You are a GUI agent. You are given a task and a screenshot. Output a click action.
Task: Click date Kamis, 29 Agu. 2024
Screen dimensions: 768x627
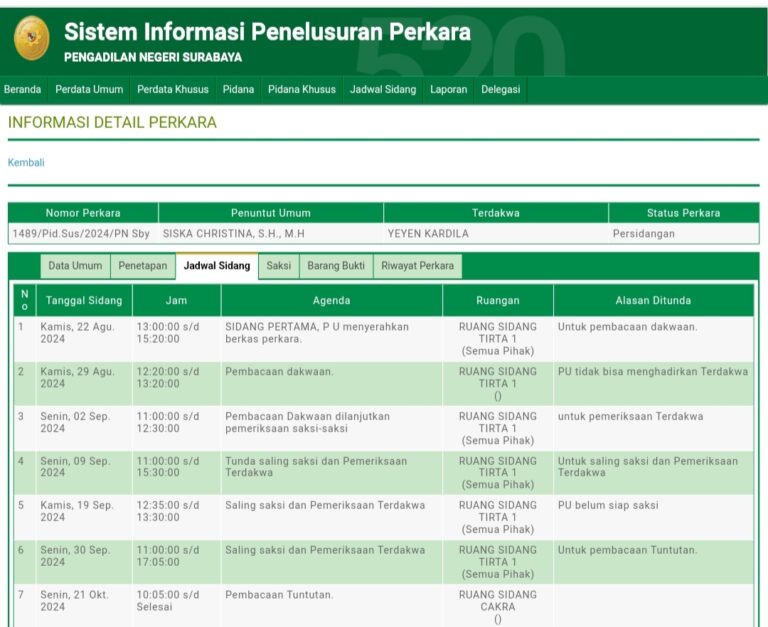(77, 378)
